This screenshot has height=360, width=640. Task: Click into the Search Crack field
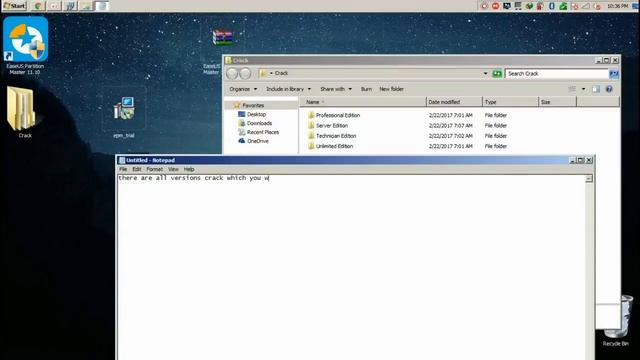[x=557, y=73]
